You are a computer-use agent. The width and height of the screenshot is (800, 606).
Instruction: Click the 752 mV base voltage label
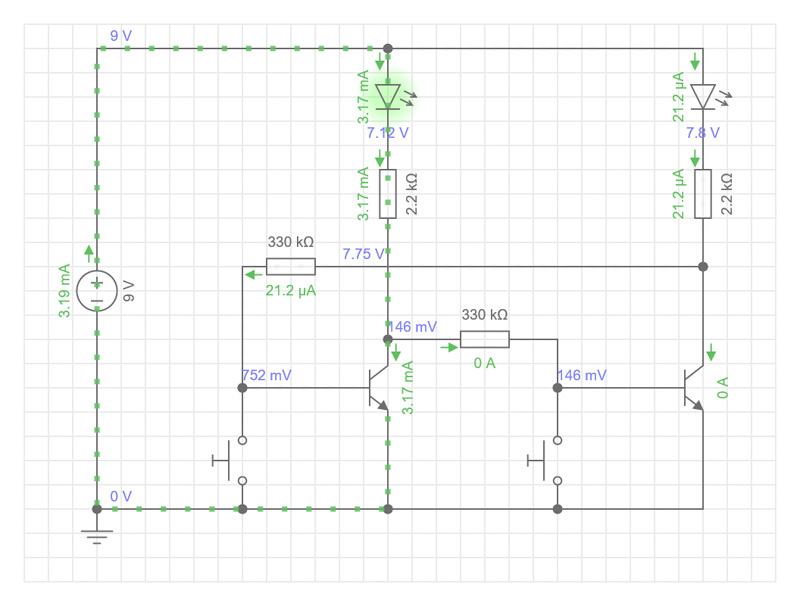coord(267,375)
